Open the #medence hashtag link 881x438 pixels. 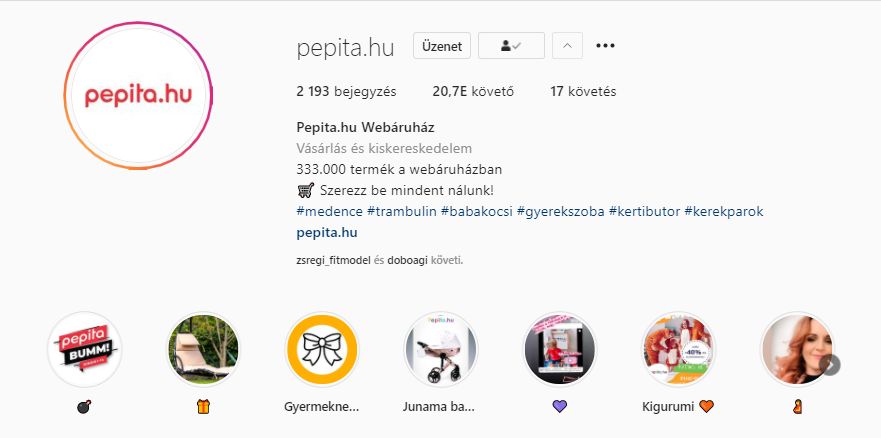330,212
